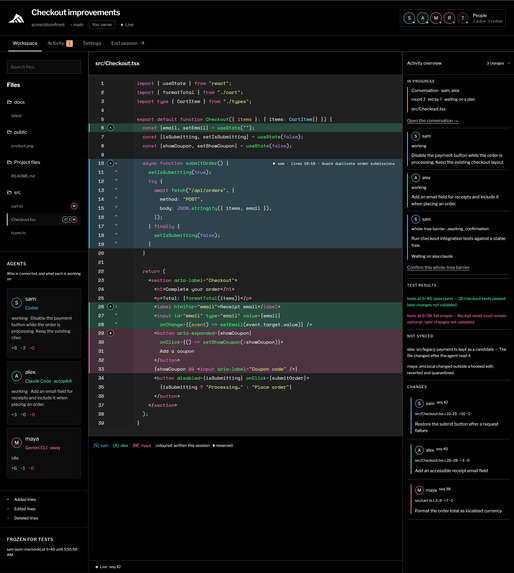Open the S avatar in the People header
The height and width of the screenshot is (573, 514).
pyautogui.click(x=409, y=18)
